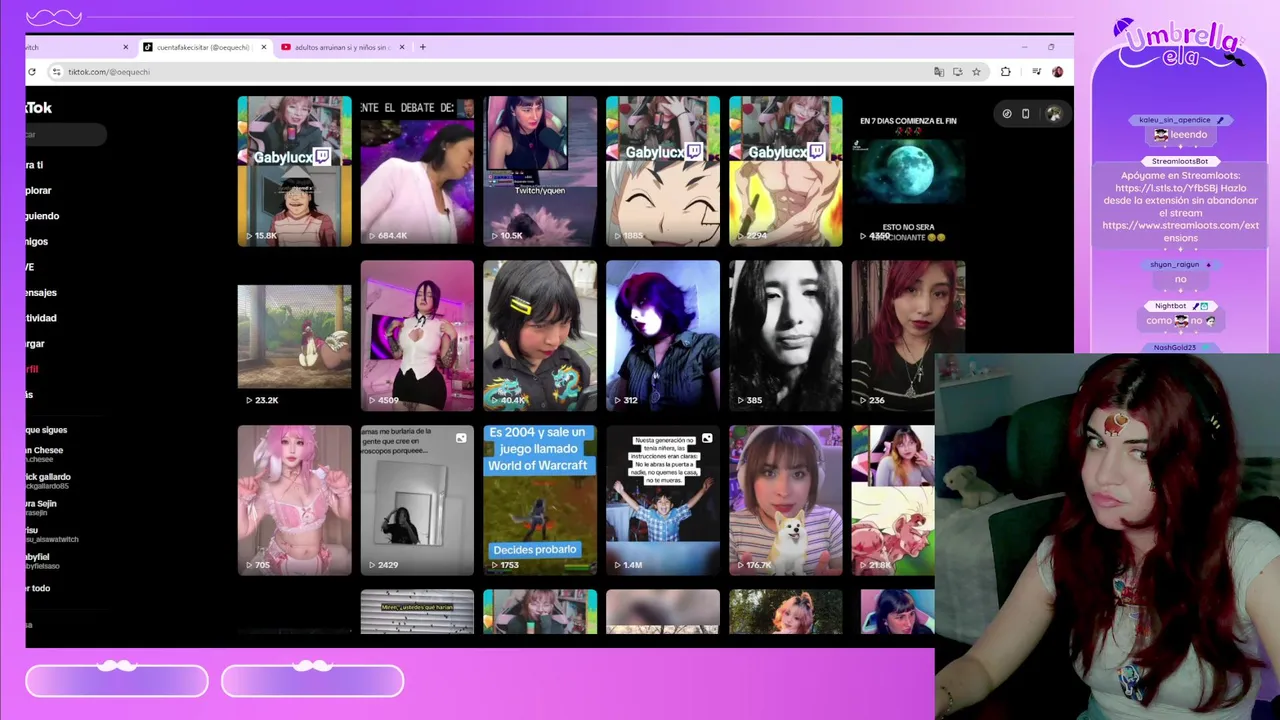1280x720 pixels.
Task: Open the mirror photo post with 2429 views
Action: coord(417,500)
